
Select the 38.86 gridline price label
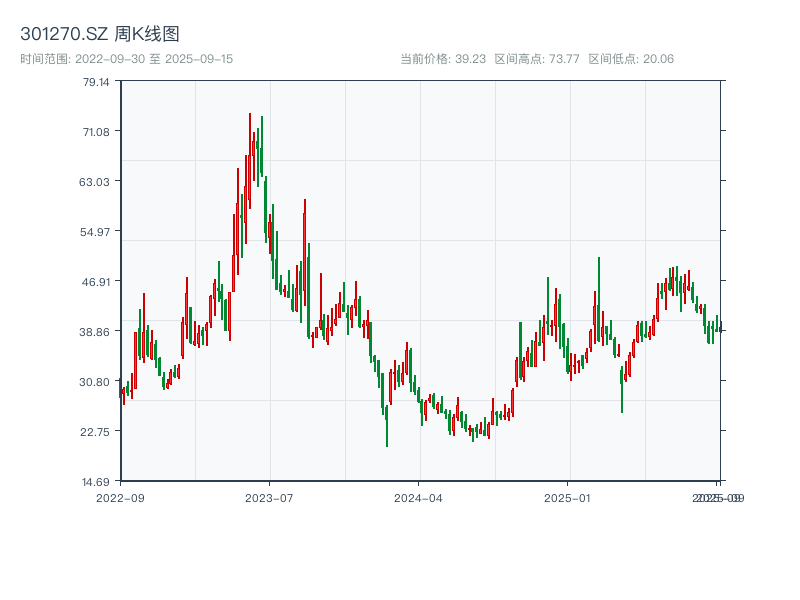coord(95,332)
